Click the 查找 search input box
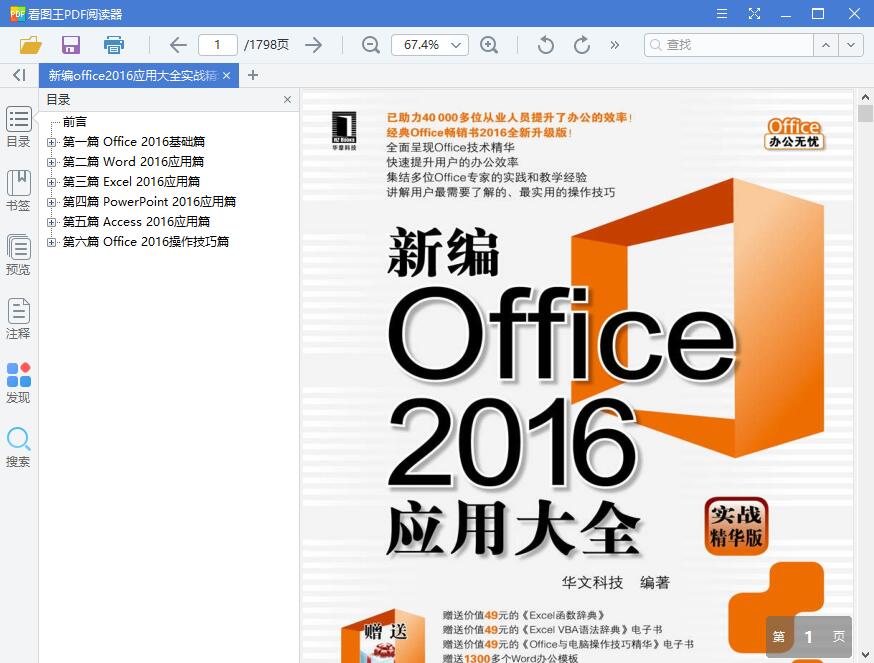The width and height of the screenshot is (874, 663). tap(729, 45)
